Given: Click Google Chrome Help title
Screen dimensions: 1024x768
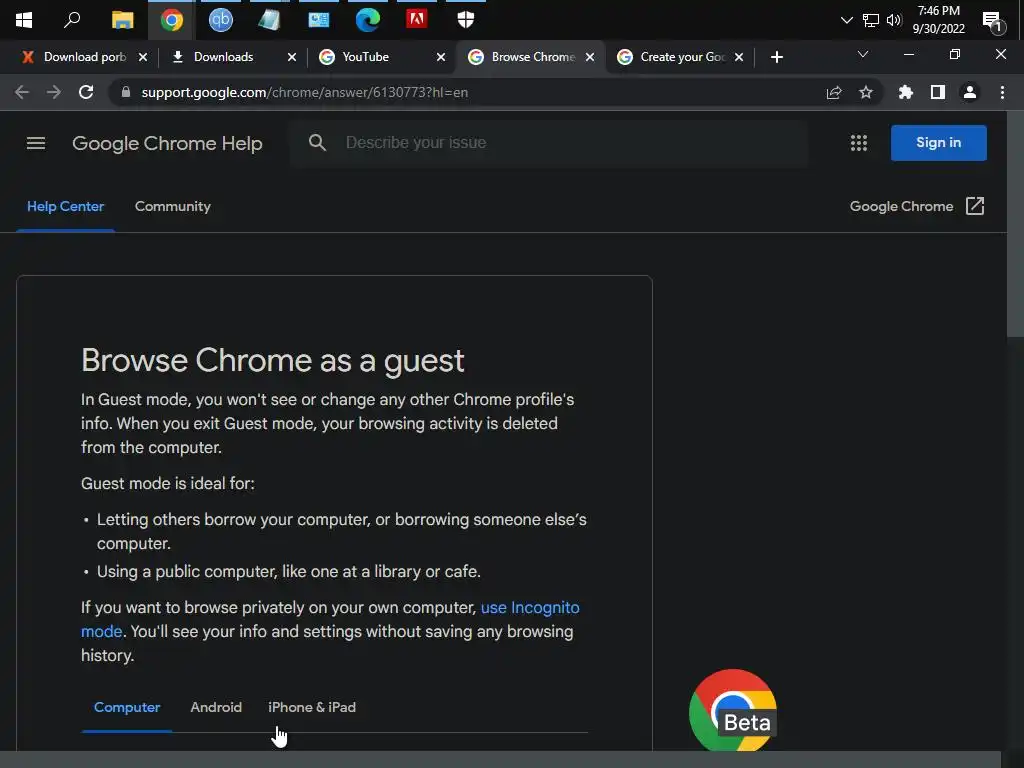Looking at the screenshot, I should (x=167, y=143).
